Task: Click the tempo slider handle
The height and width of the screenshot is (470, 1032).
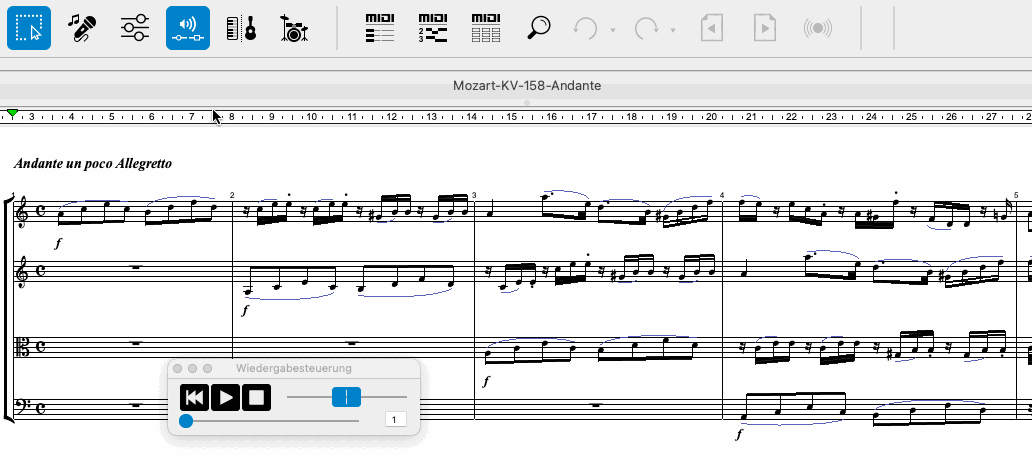Action: [346, 397]
